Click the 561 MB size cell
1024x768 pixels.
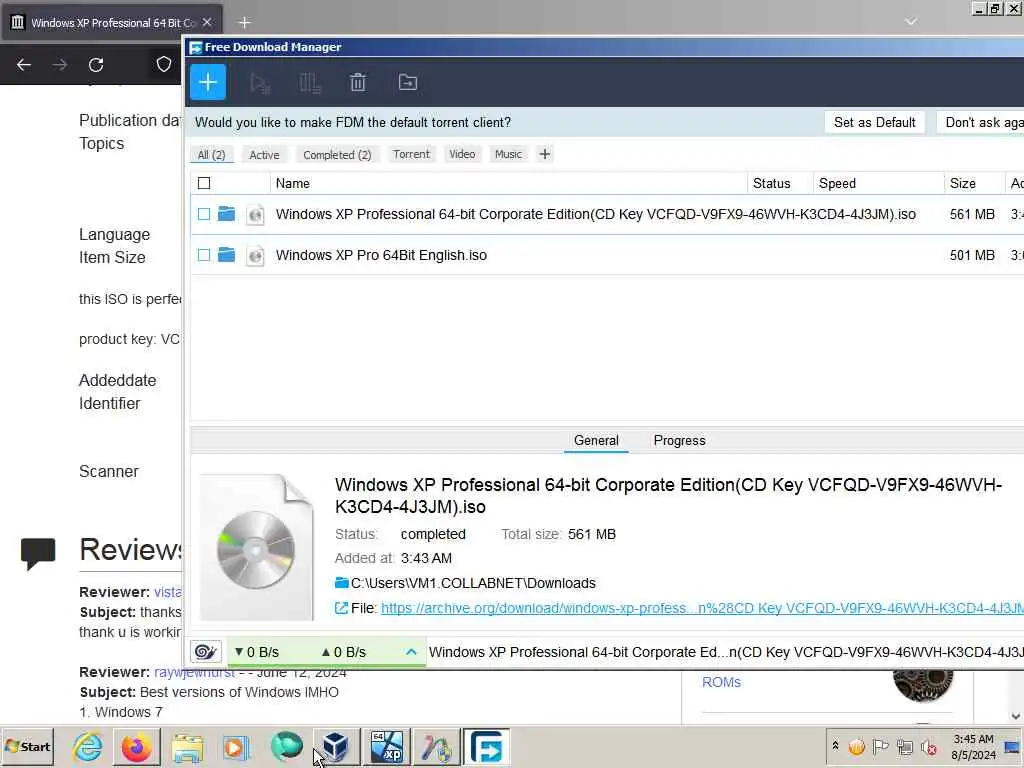[972, 214]
